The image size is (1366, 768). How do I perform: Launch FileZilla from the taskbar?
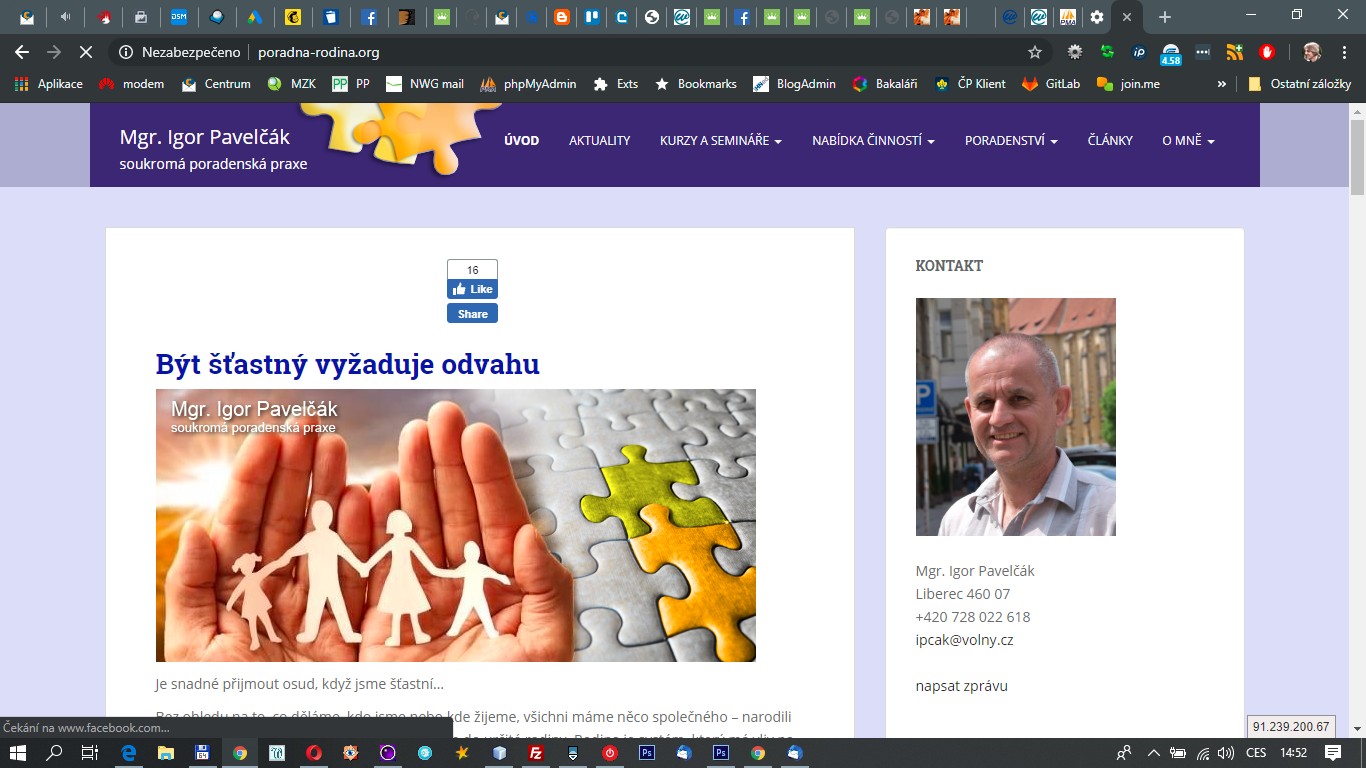pos(536,753)
